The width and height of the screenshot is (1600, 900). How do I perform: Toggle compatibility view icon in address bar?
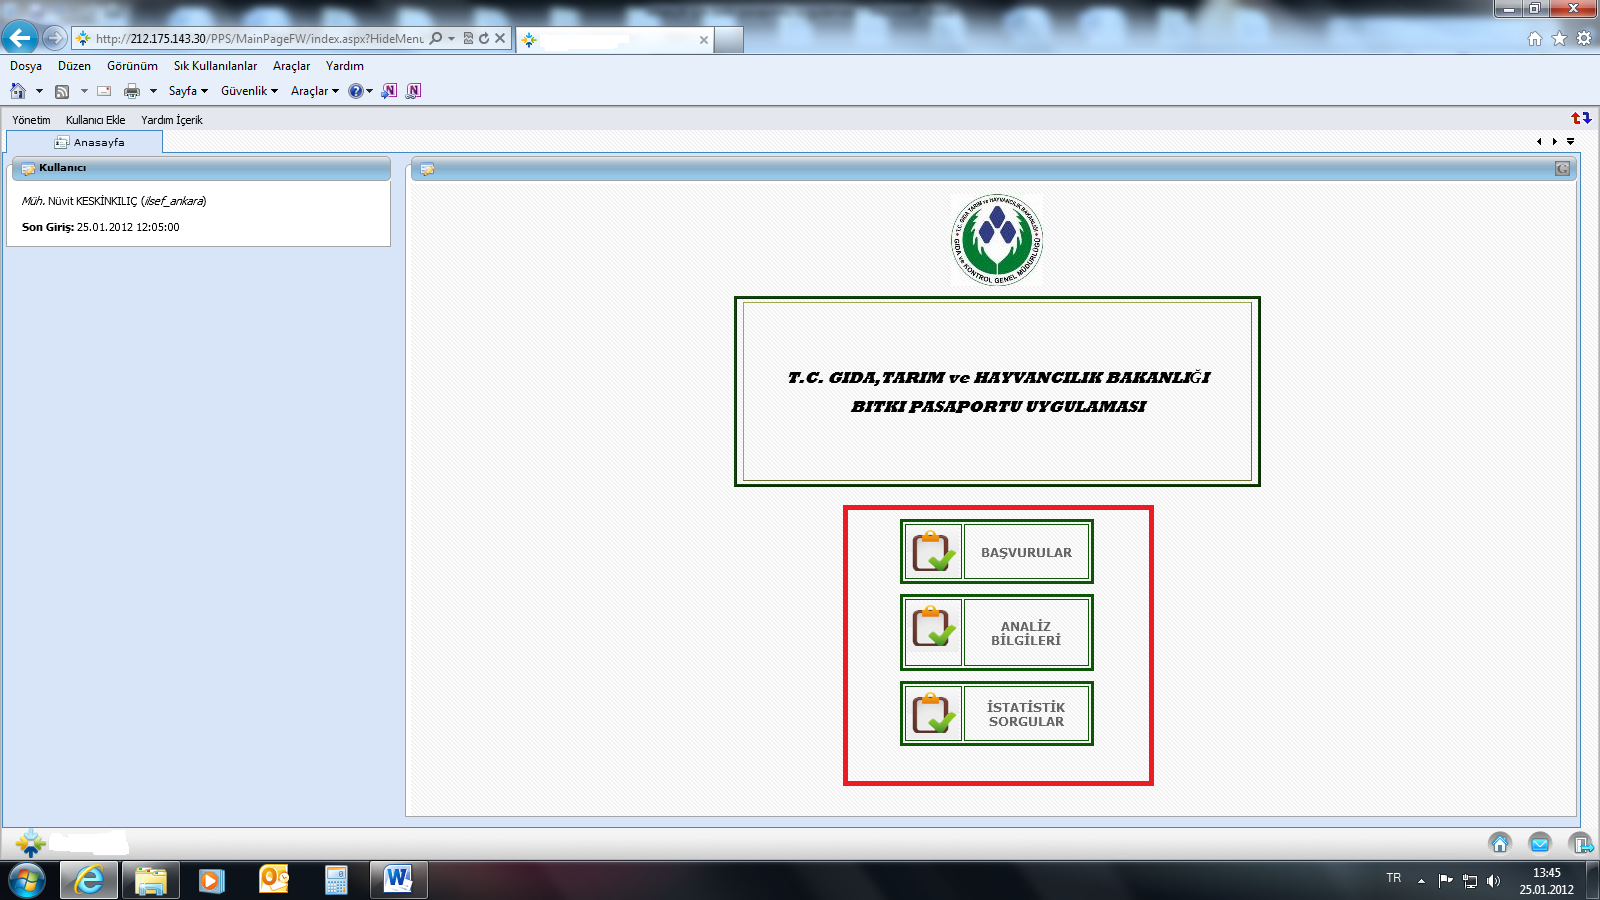click(468, 38)
